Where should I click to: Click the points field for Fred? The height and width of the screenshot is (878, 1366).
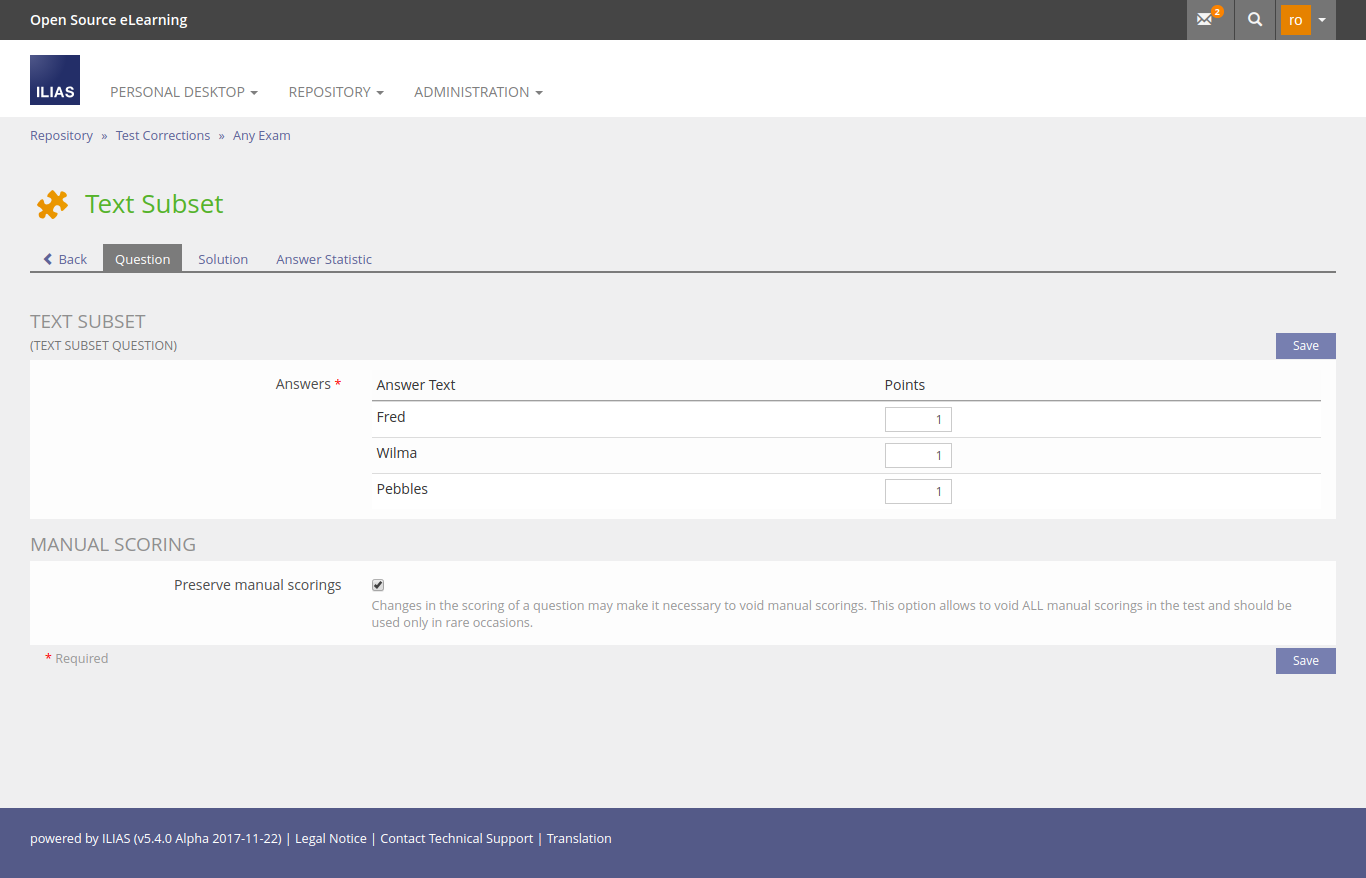[918, 420]
